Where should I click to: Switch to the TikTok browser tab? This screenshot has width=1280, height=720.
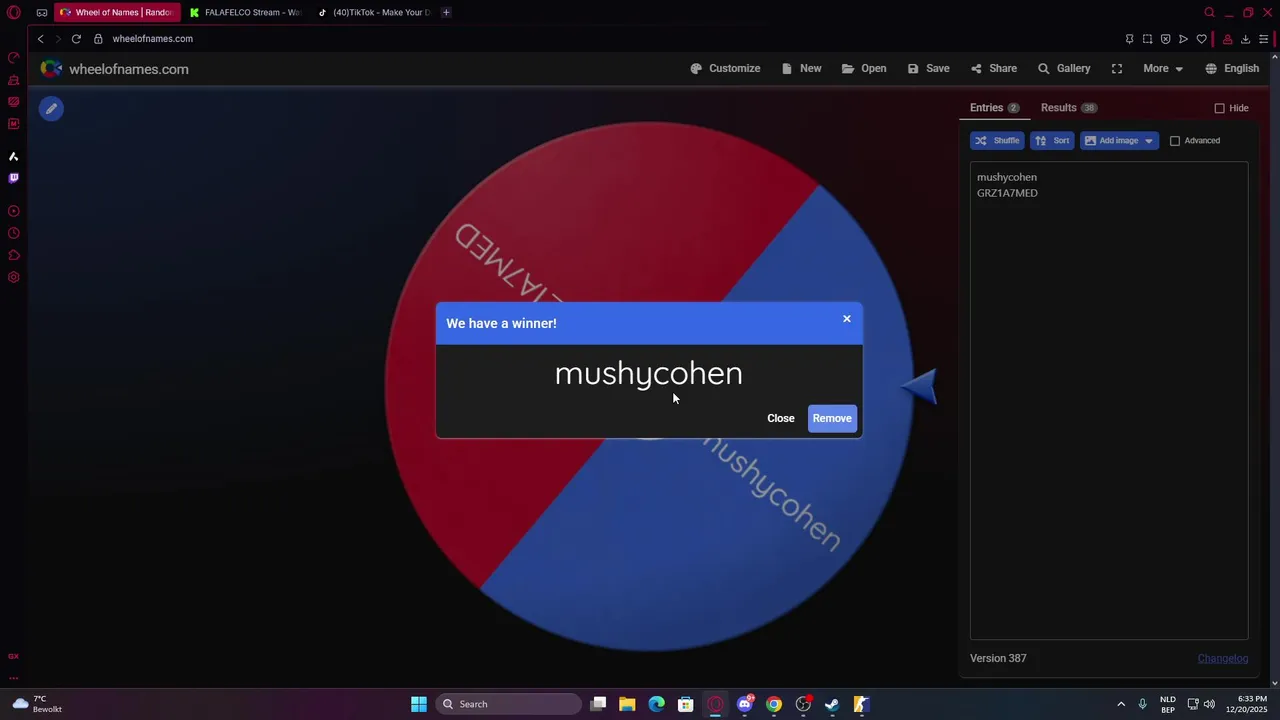(375, 13)
